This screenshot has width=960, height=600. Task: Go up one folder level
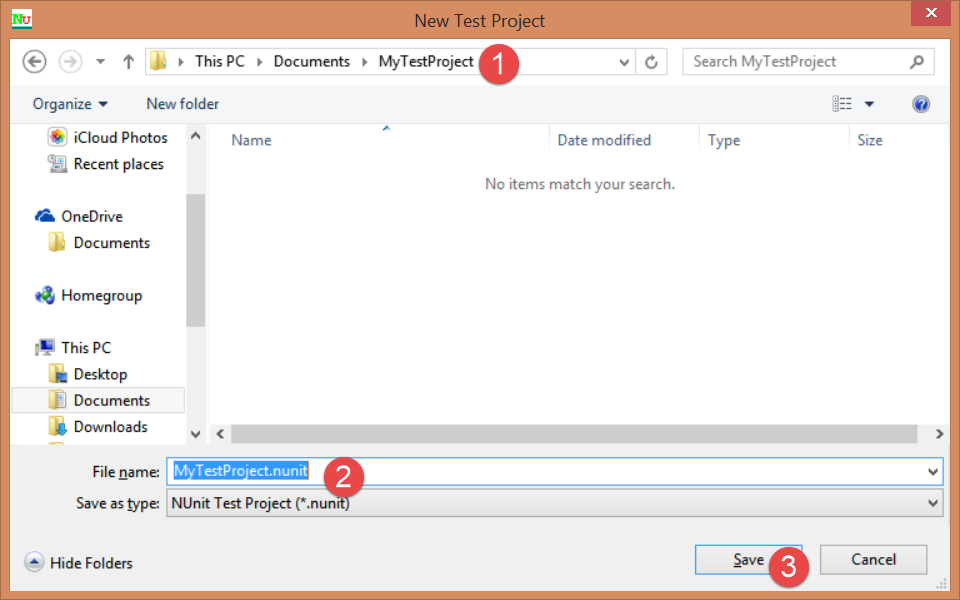[128, 61]
